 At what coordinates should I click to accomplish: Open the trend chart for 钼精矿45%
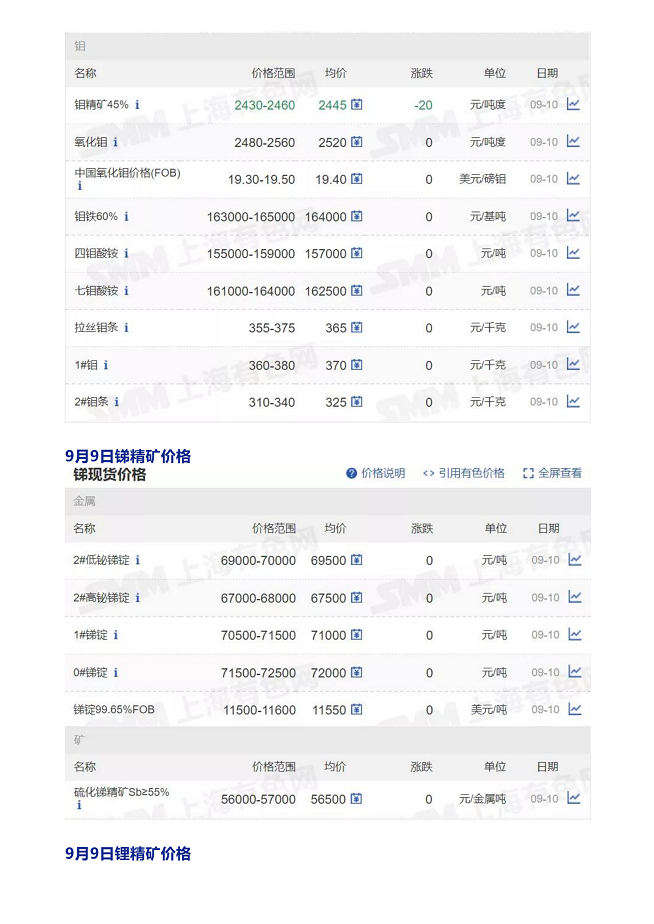click(573, 104)
